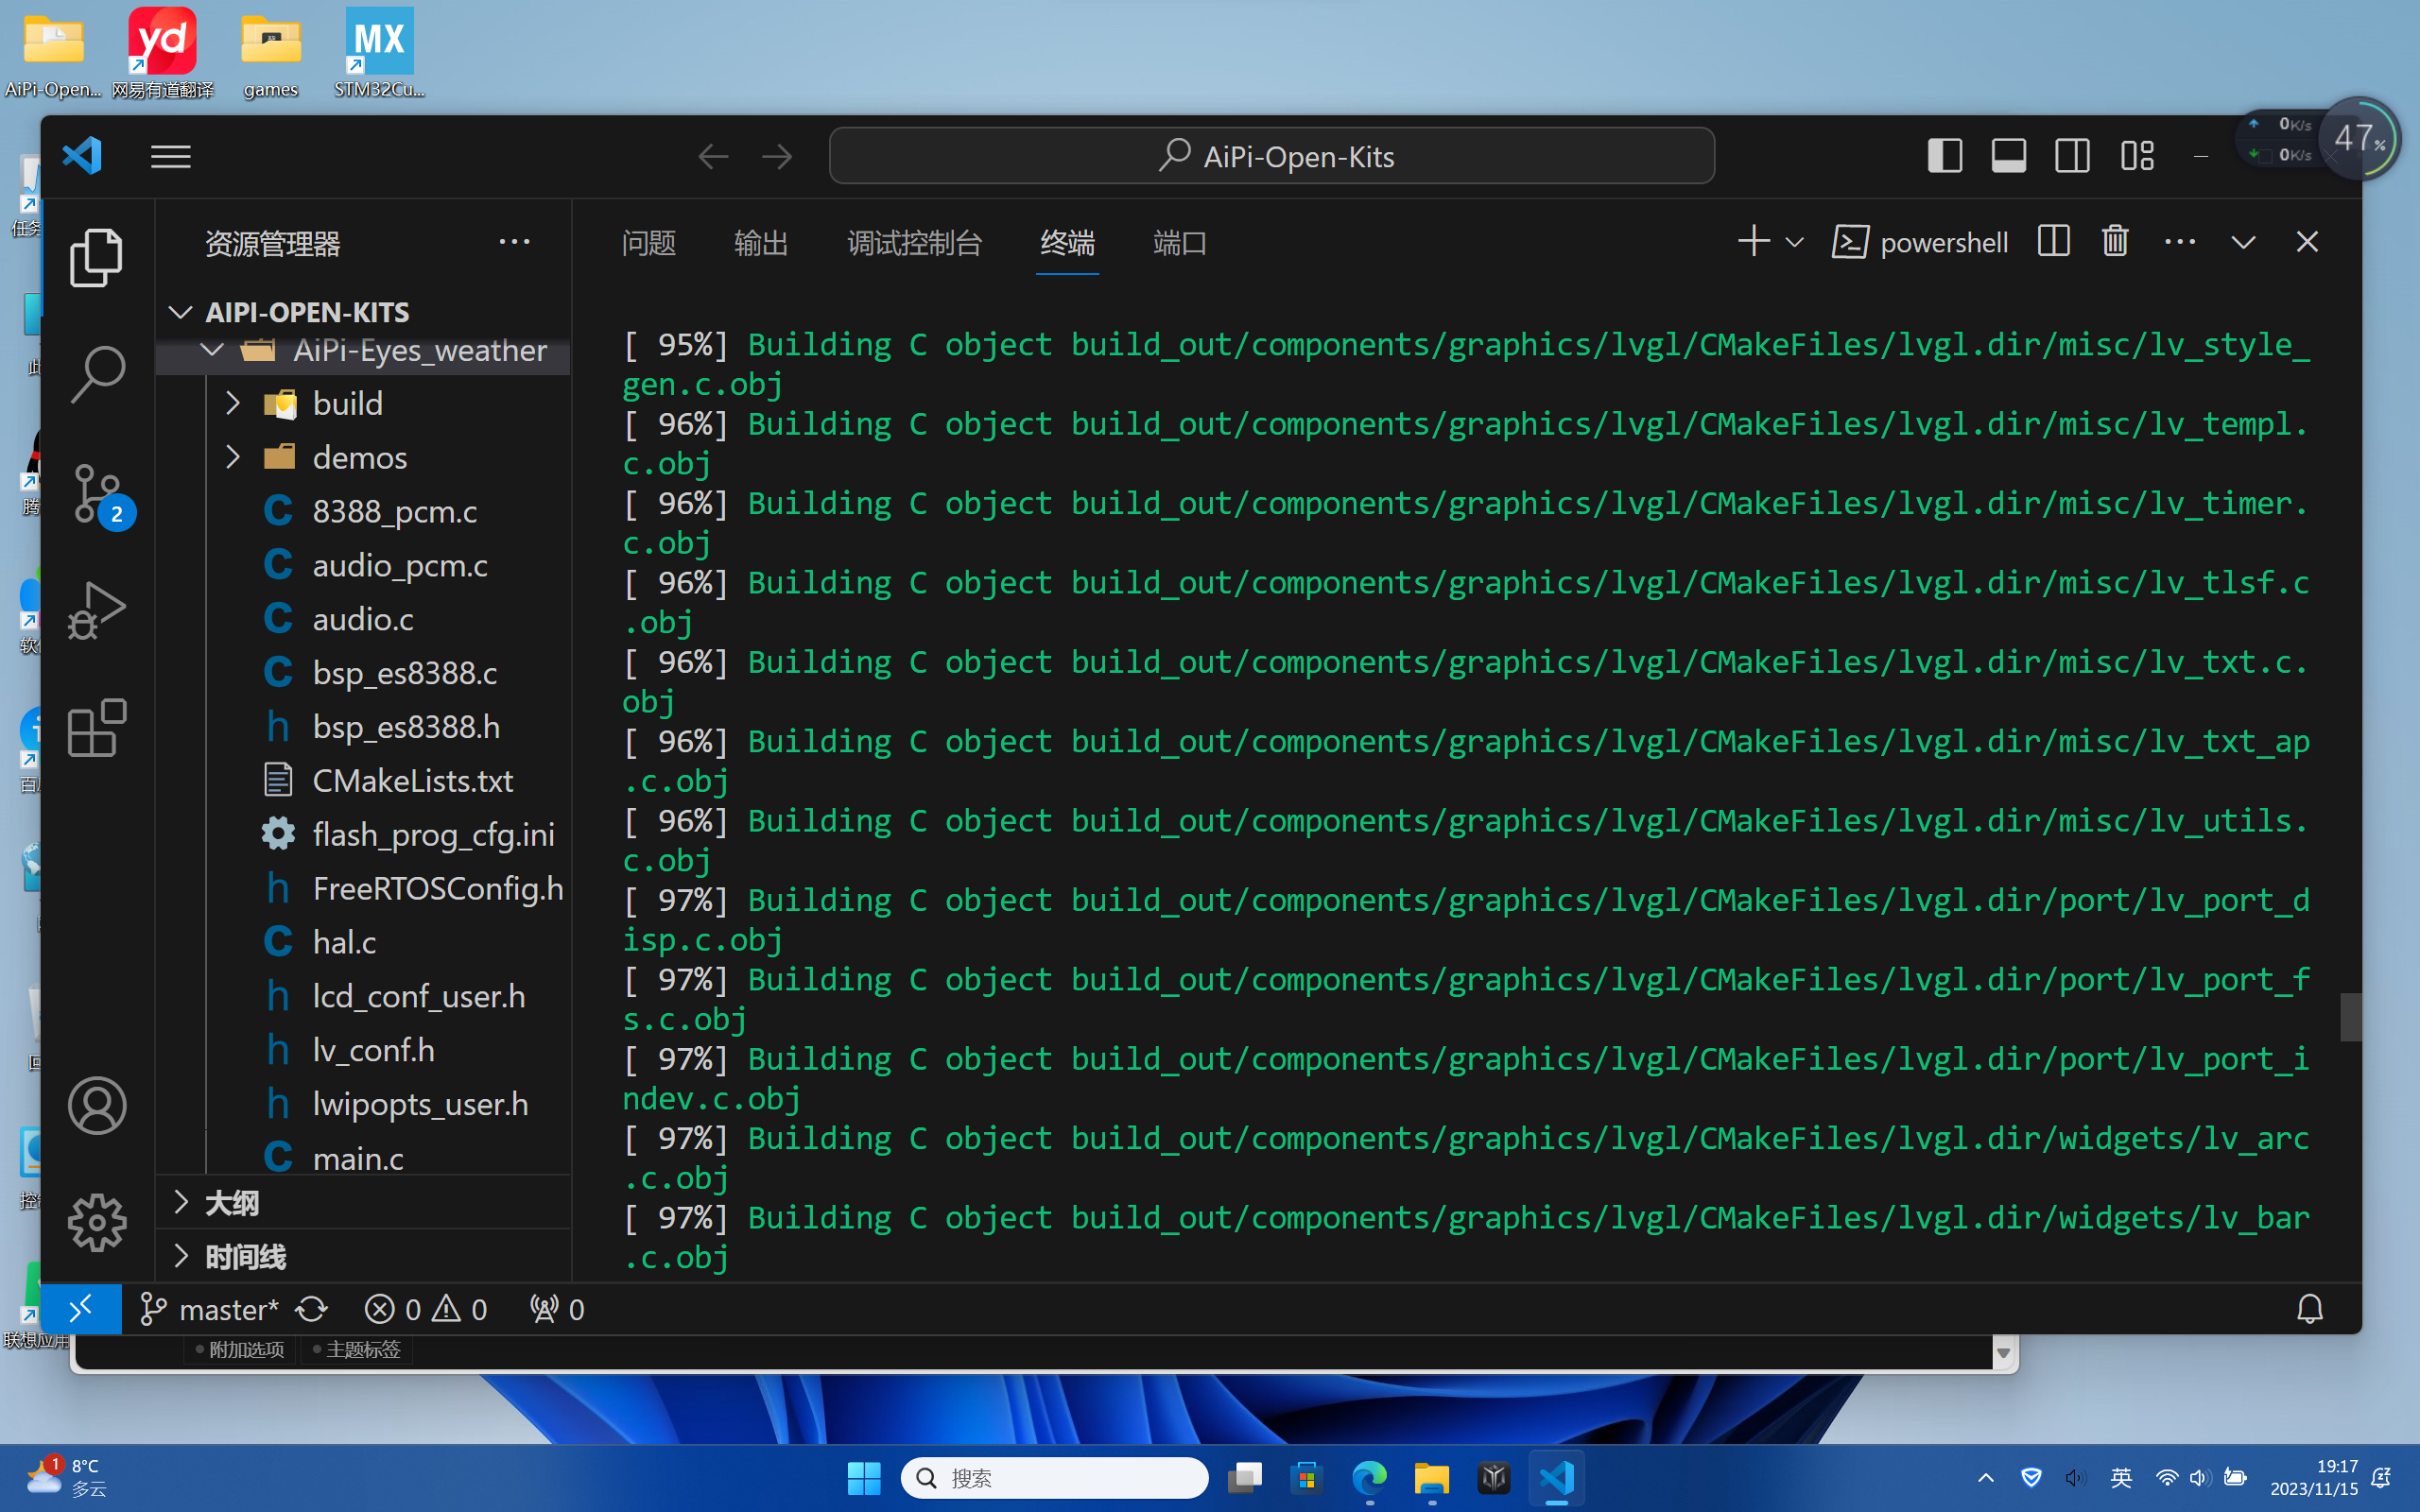This screenshot has height=1512, width=2420.
Task: Maximize panel size with chevron icon
Action: pos(2243,242)
